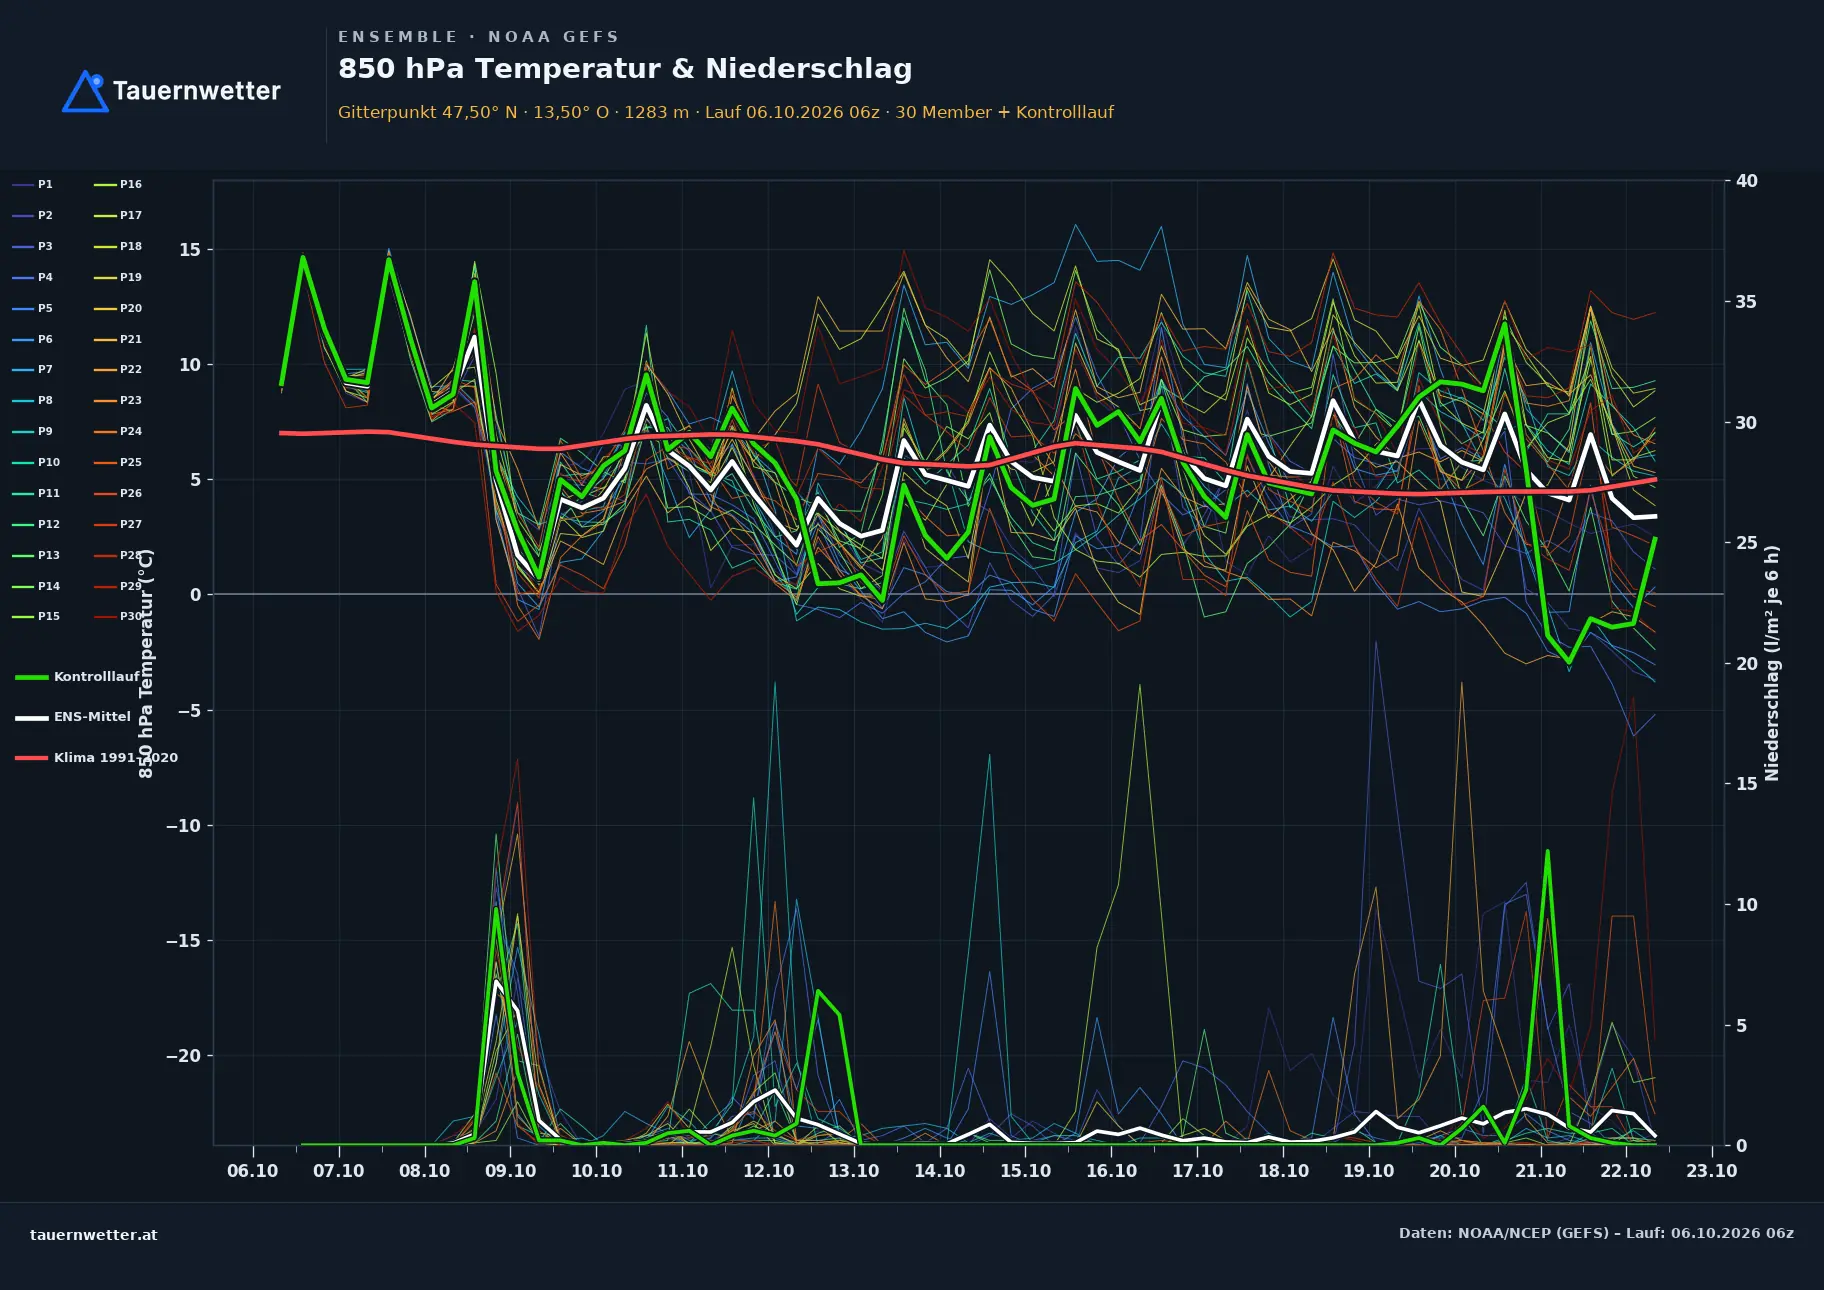Screen dimensions: 1824x1290
Task: Select the P16 legend entry
Action: click(x=118, y=184)
